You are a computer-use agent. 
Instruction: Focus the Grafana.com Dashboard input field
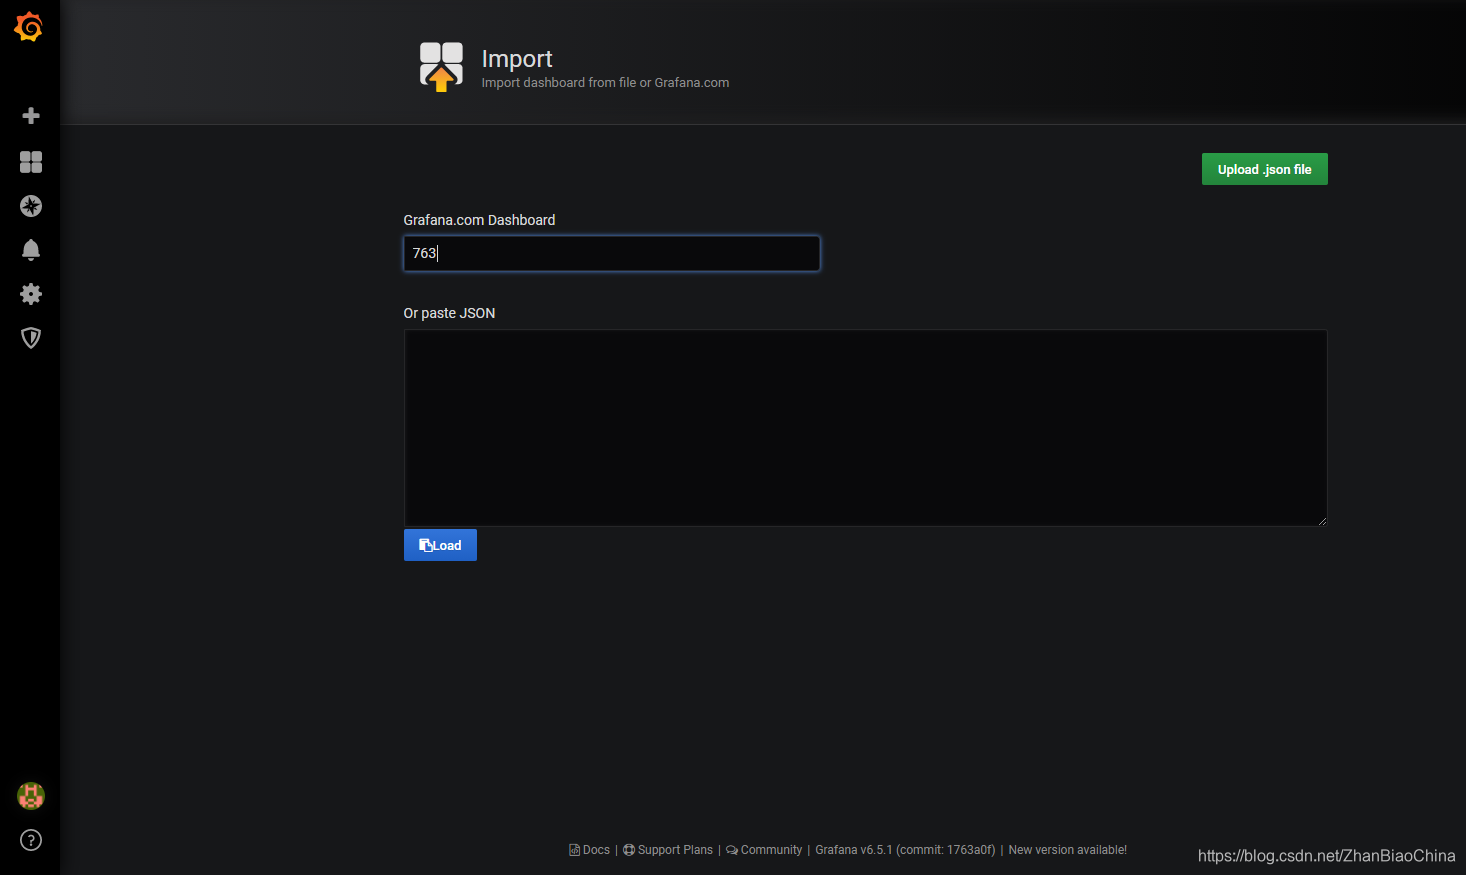coord(611,253)
